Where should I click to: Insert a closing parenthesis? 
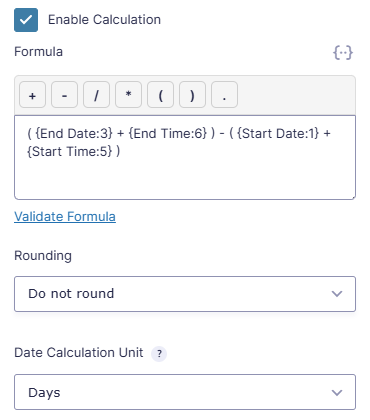tap(192, 95)
